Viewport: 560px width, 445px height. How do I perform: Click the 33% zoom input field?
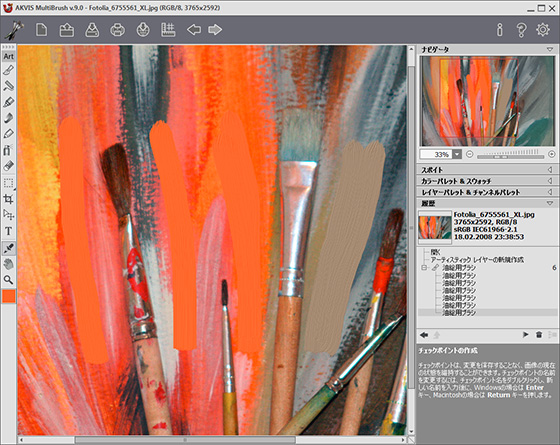pos(436,154)
